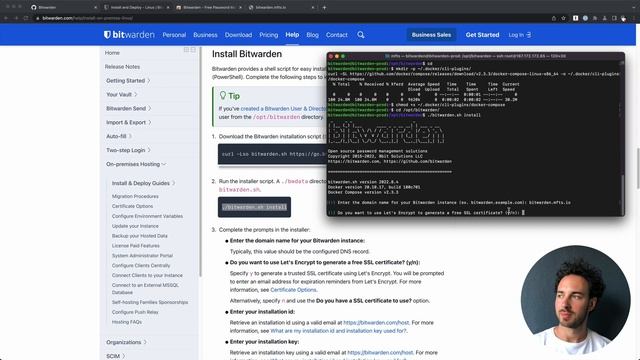
Task: Click Business Sales button
Action: (431, 35)
